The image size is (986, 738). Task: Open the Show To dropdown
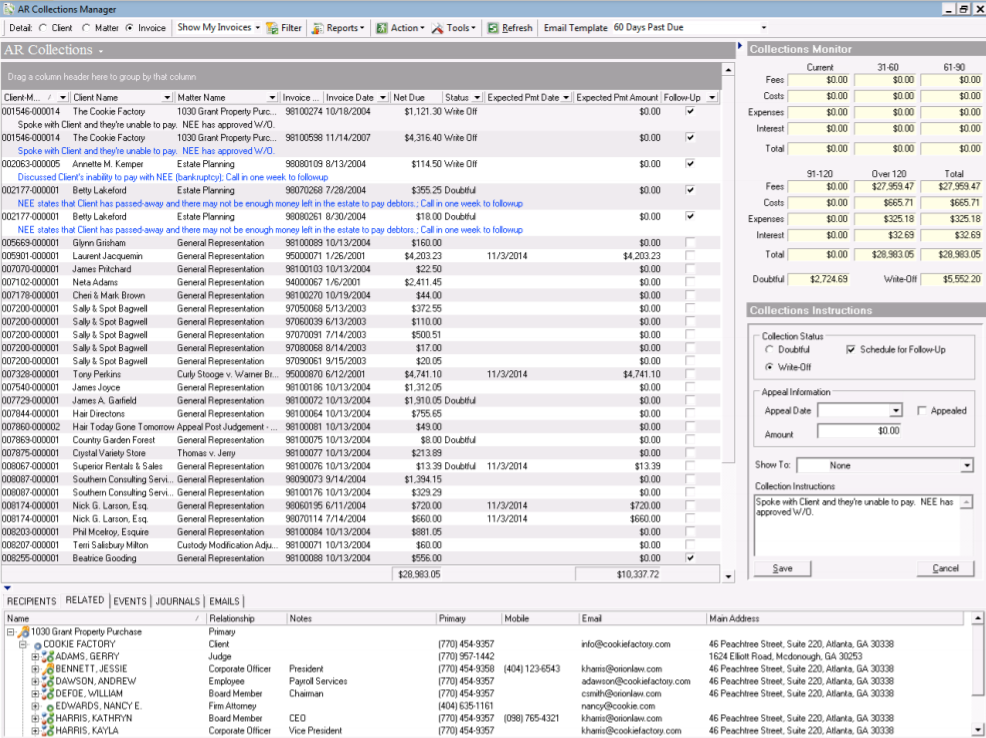point(966,465)
